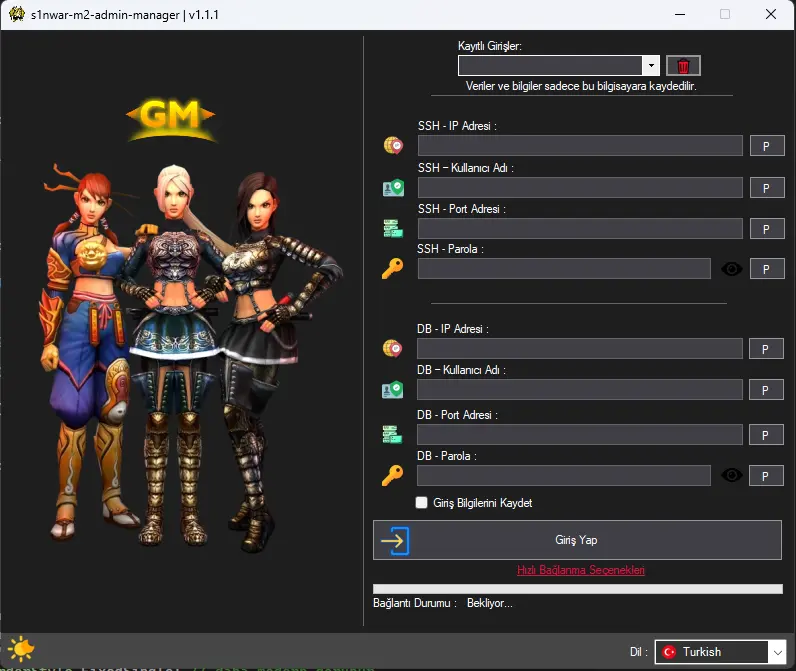Screen dimensions: 796x671
Task: Focus the SSH Kullanıcı Adı input field
Action: (x=580, y=187)
